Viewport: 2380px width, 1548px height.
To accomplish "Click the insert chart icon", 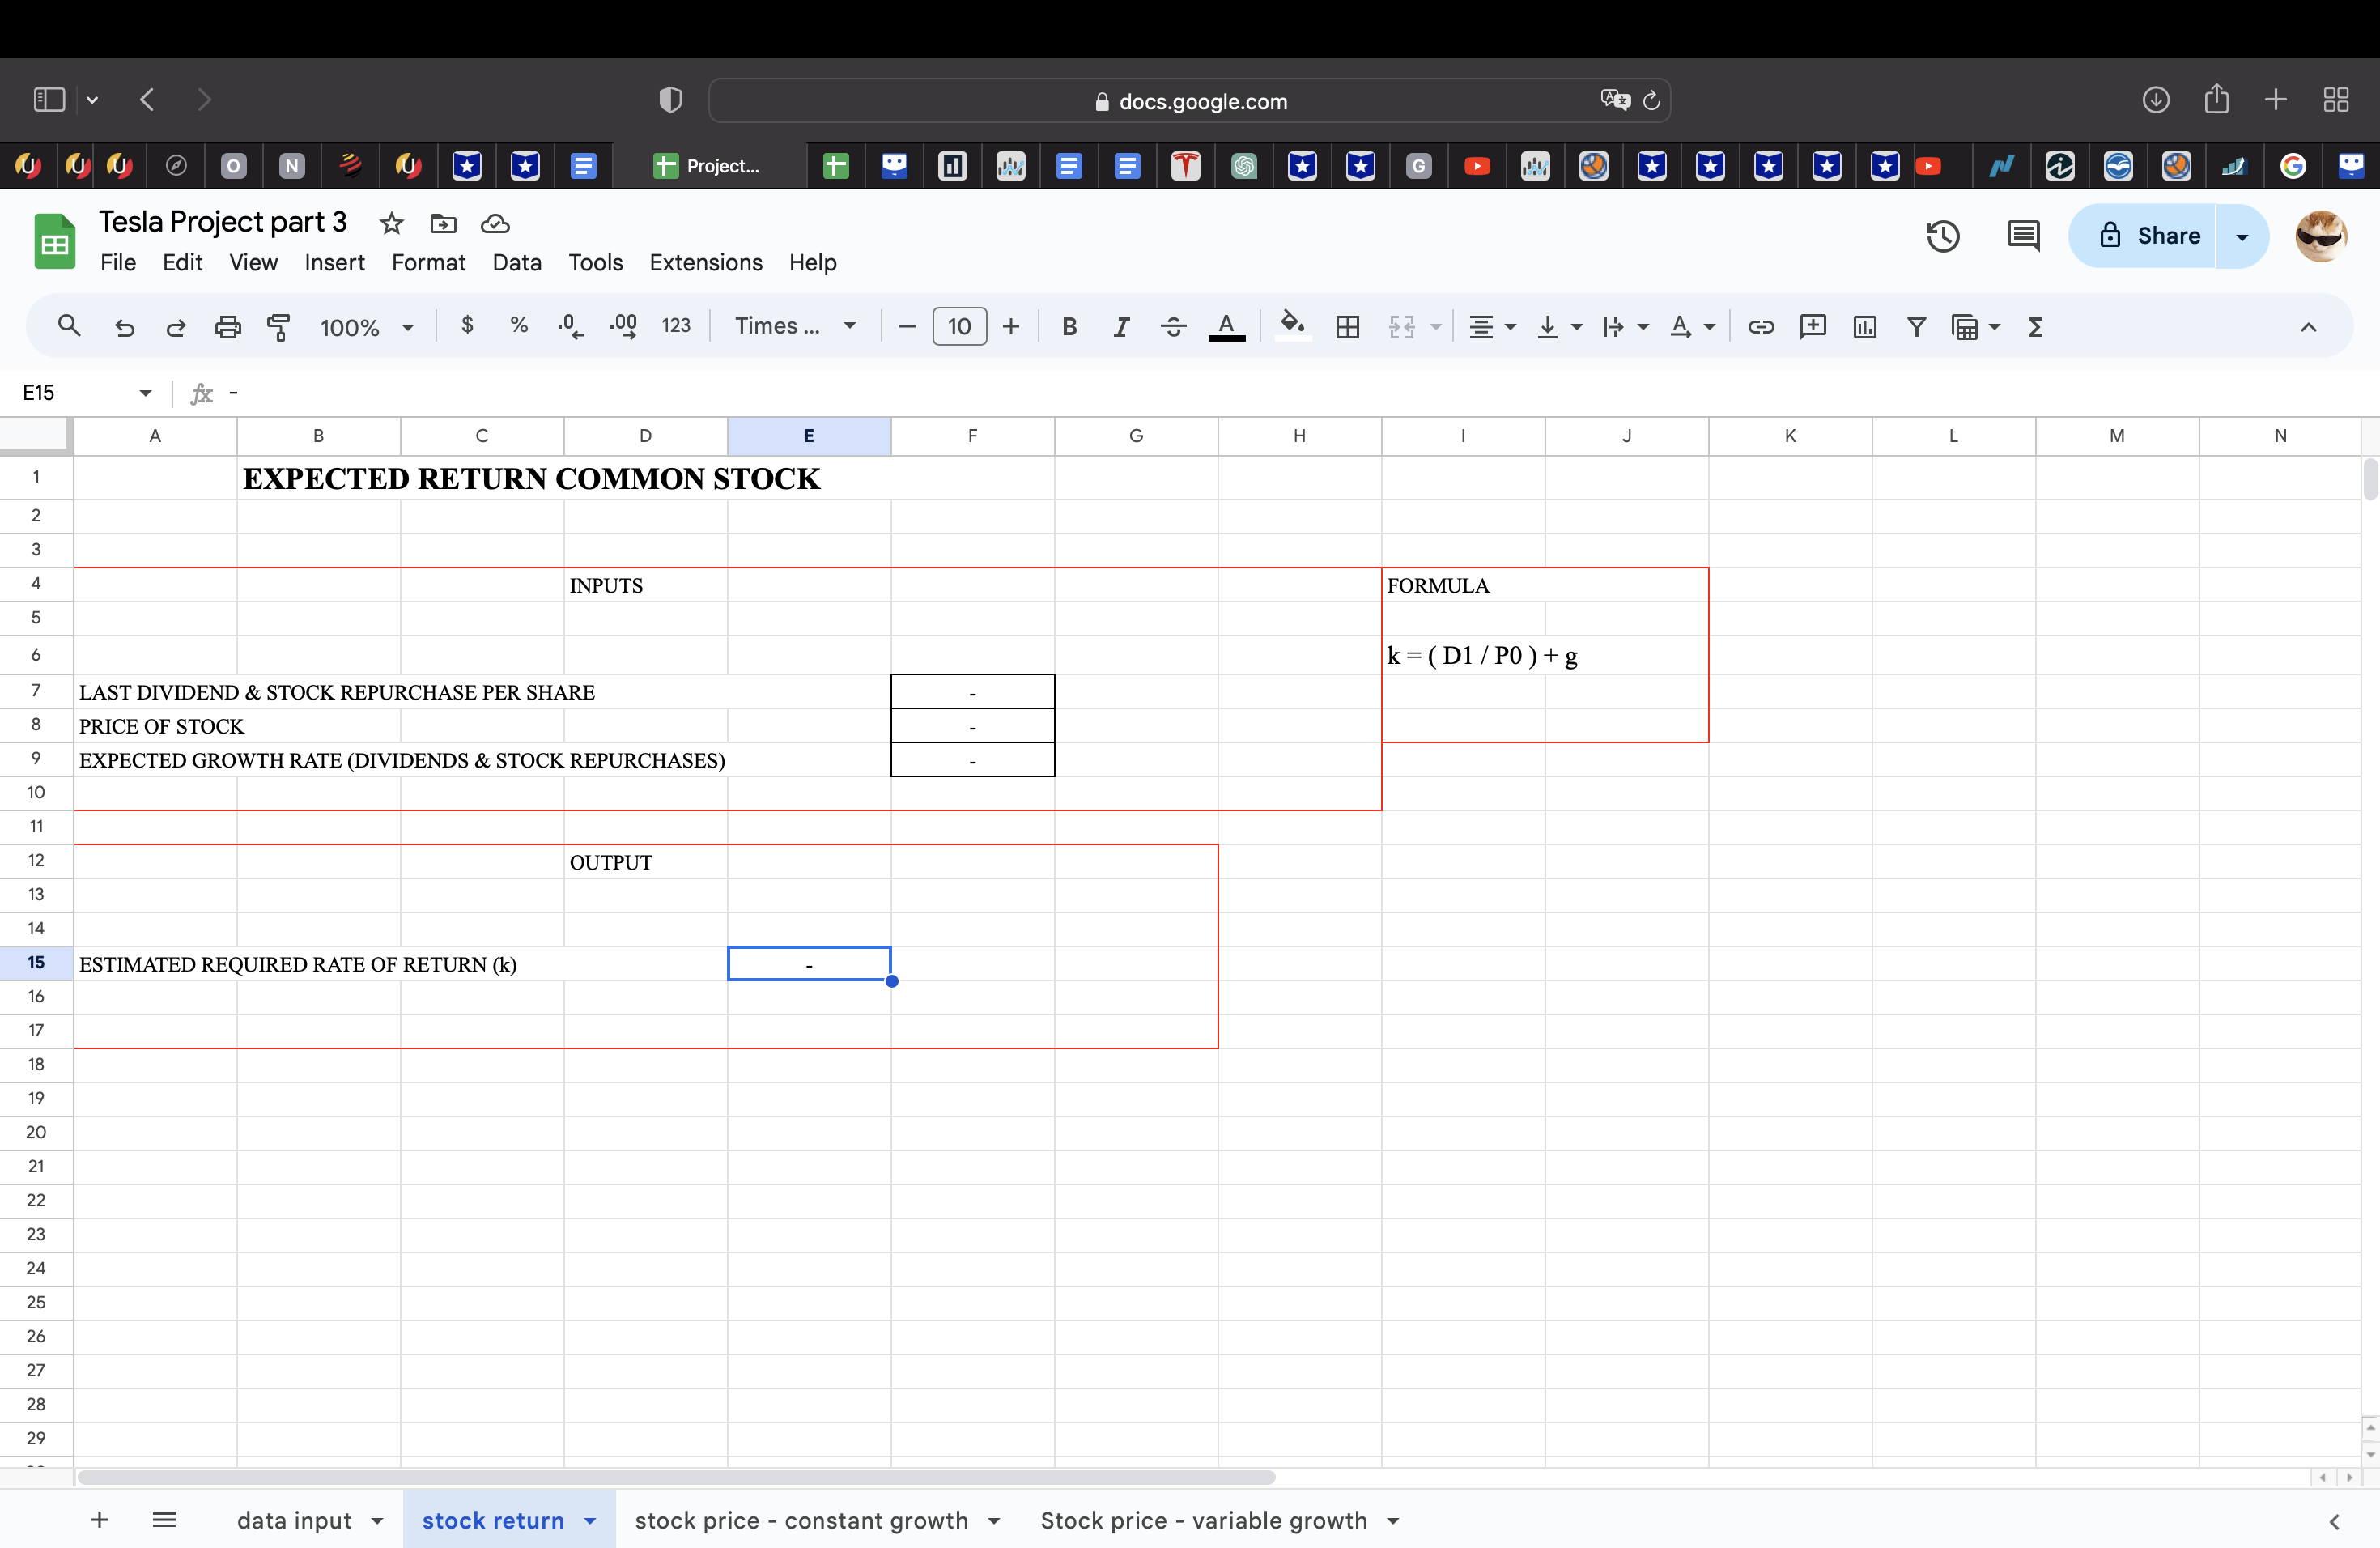I will (1864, 327).
